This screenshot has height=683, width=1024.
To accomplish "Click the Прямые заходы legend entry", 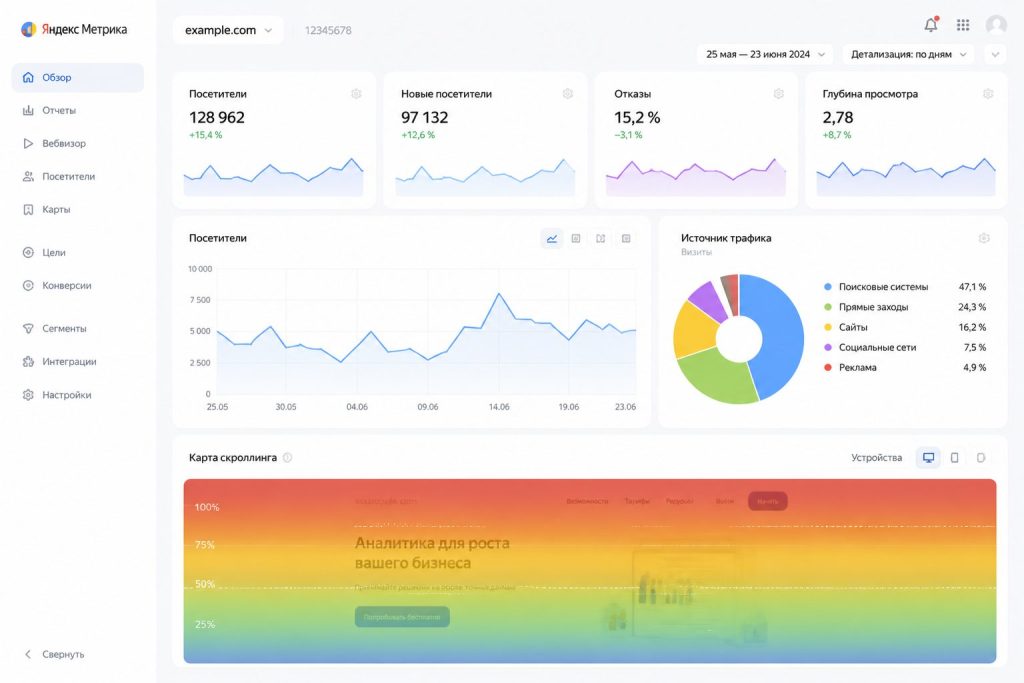I will pyautogui.click(x=905, y=307).
